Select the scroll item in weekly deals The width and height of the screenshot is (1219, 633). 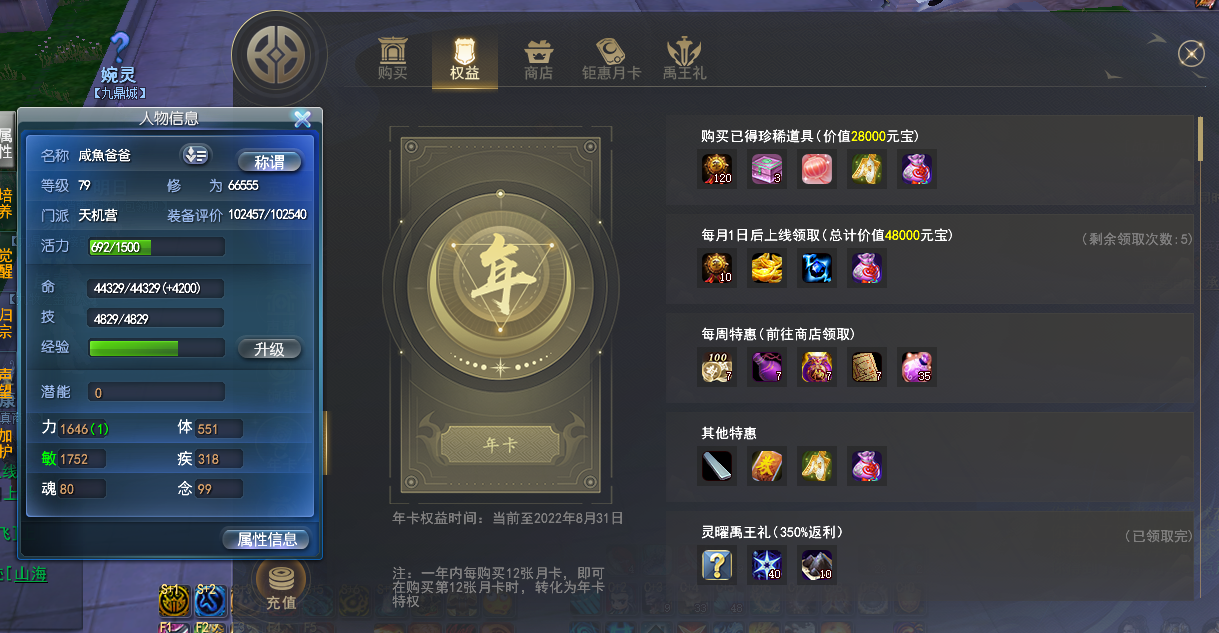tap(866, 367)
